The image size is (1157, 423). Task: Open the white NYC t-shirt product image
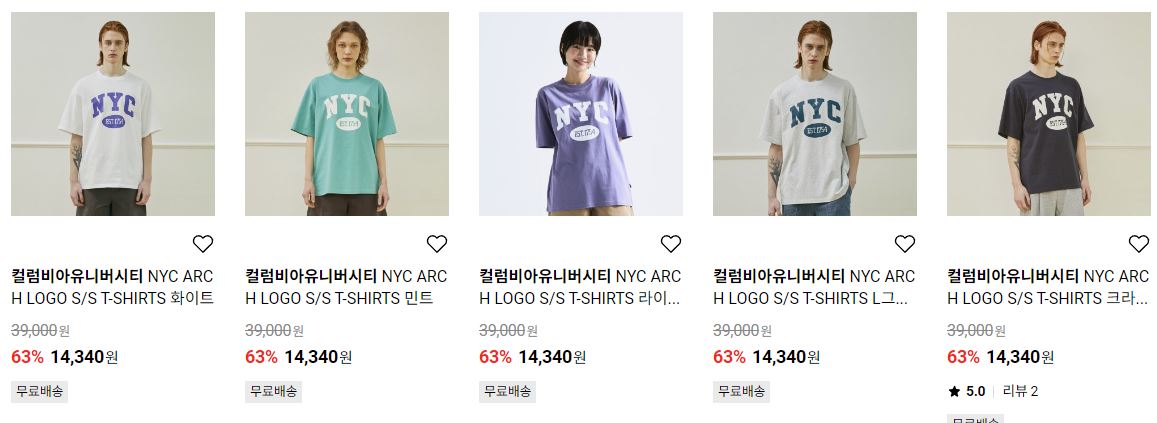pos(113,114)
